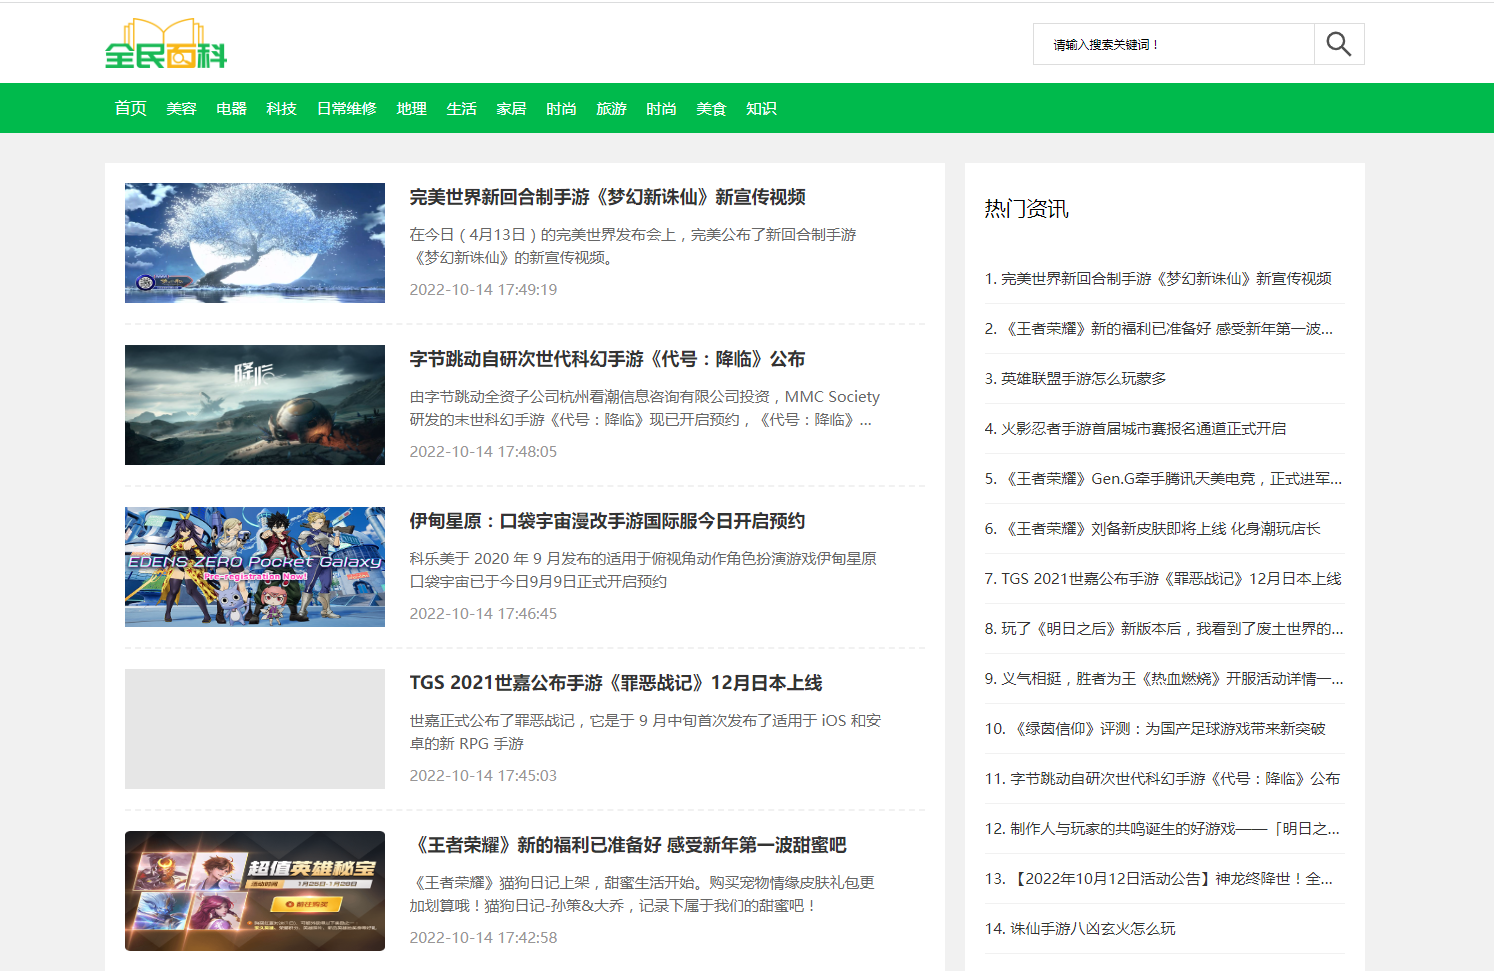Click timestamp 2022-10-14 17:46:45
Image resolution: width=1494 pixels, height=971 pixels.
coord(483,613)
